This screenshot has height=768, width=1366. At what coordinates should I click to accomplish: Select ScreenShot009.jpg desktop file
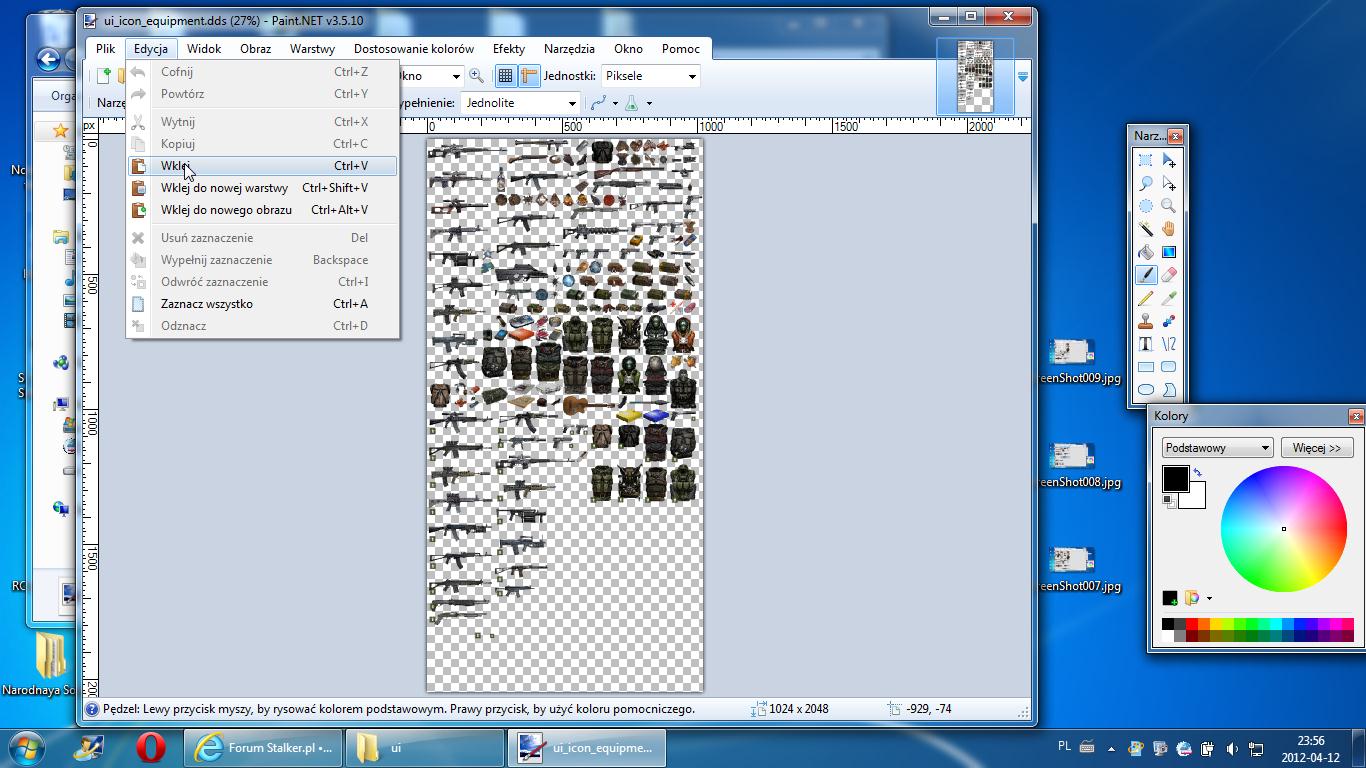(1072, 361)
